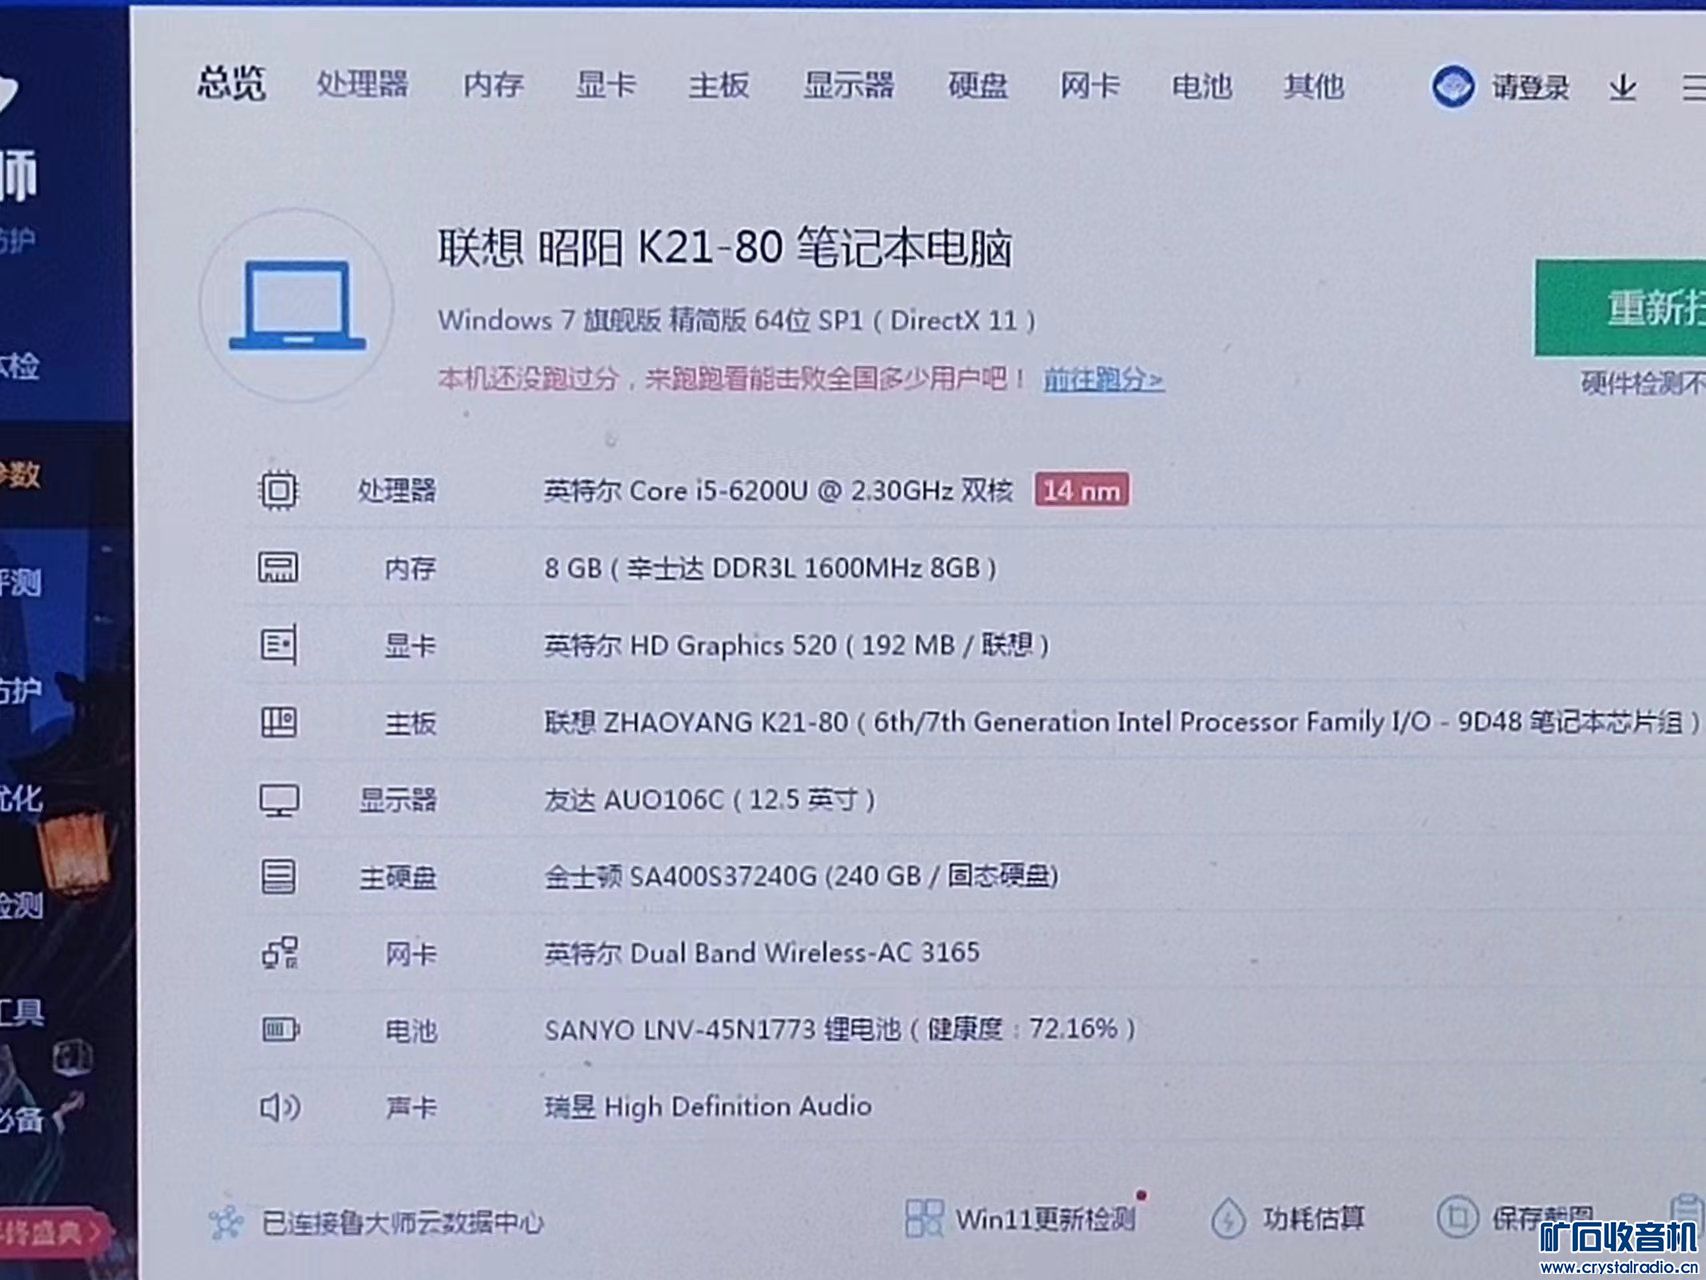Open the 其他 tab

[1313, 86]
